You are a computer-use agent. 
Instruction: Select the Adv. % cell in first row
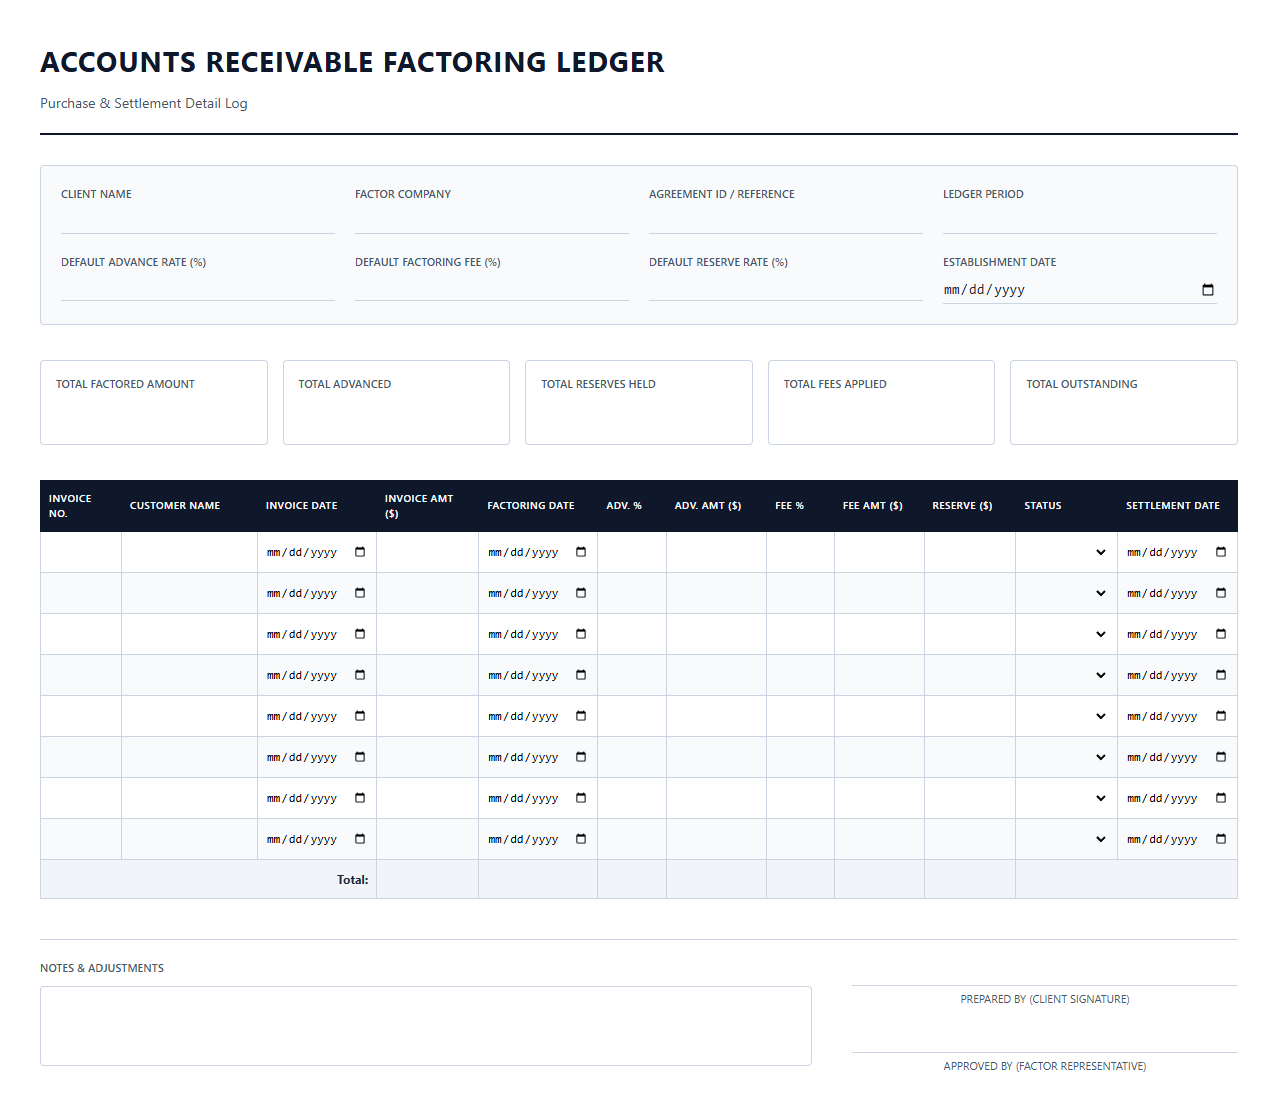(x=632, y=552)
